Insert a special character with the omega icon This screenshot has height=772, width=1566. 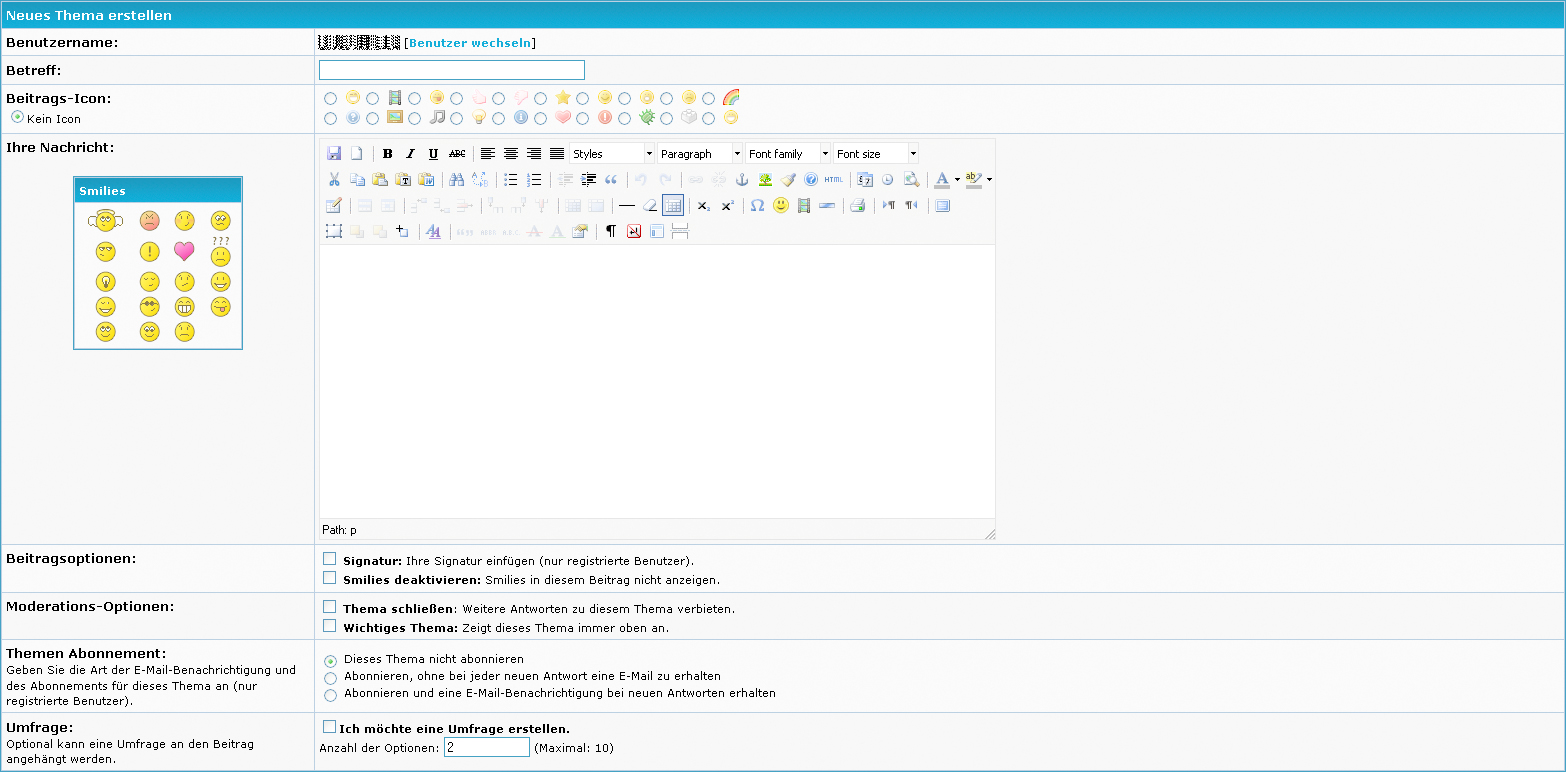pos(756,206)
